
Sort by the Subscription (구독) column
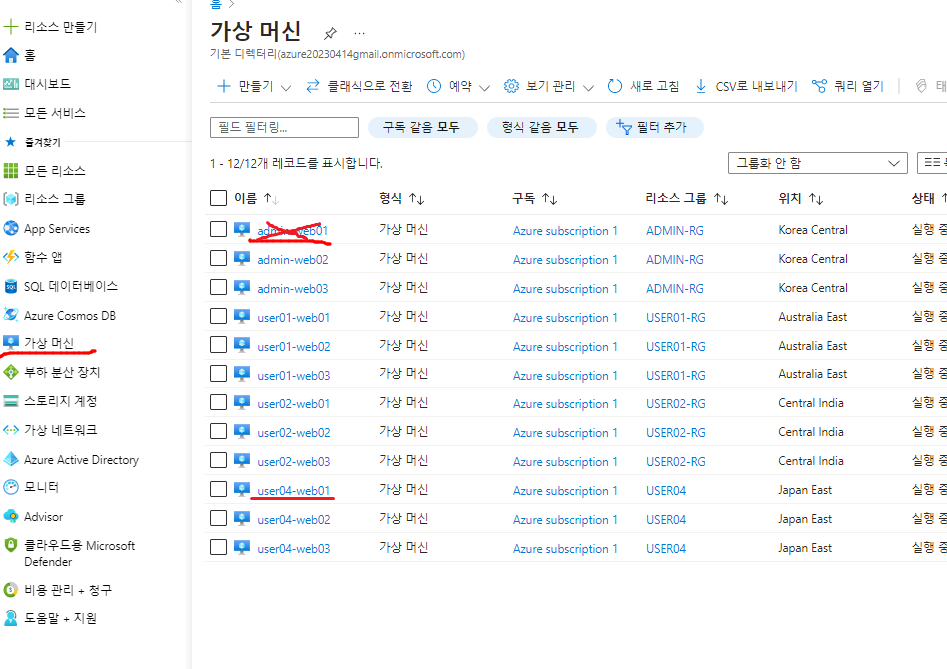click(x=535, y=198)
